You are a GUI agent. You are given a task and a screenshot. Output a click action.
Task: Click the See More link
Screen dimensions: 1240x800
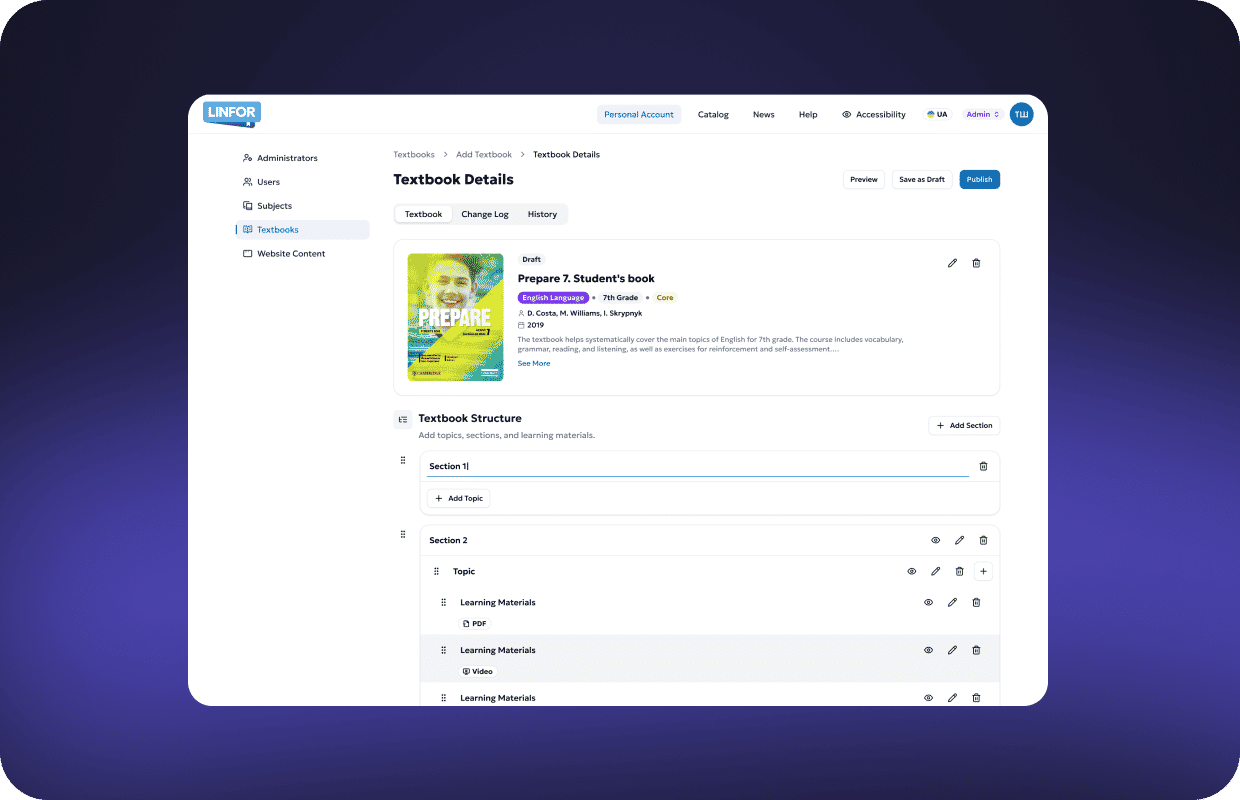pyautogui.click(x=534, y=364)
